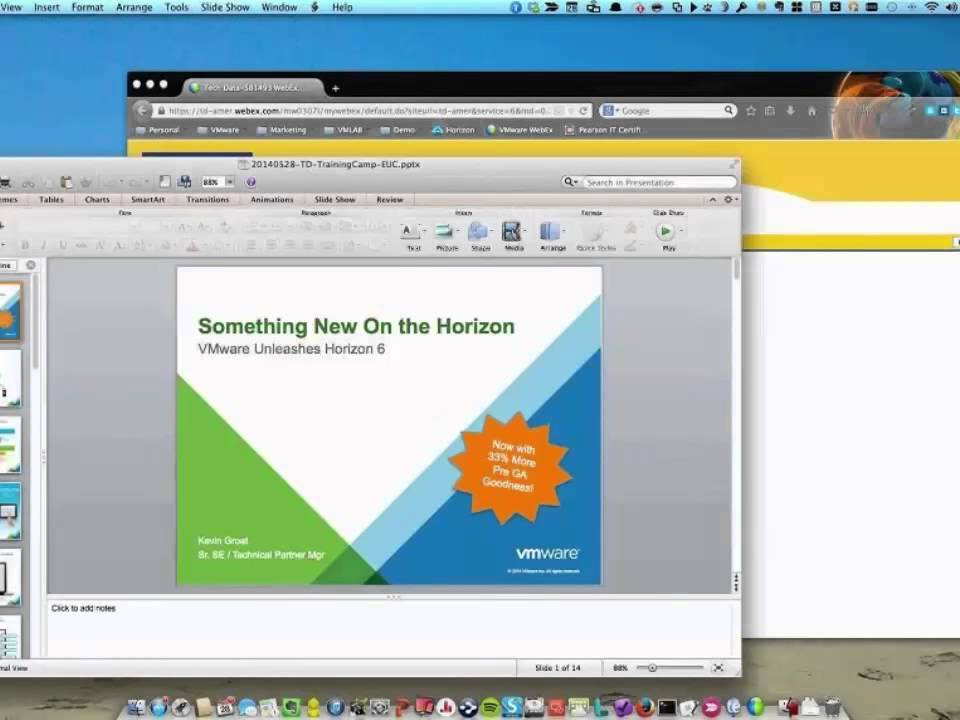
Task: Open the Help menu in menu bar
Action: coord(342,7)
